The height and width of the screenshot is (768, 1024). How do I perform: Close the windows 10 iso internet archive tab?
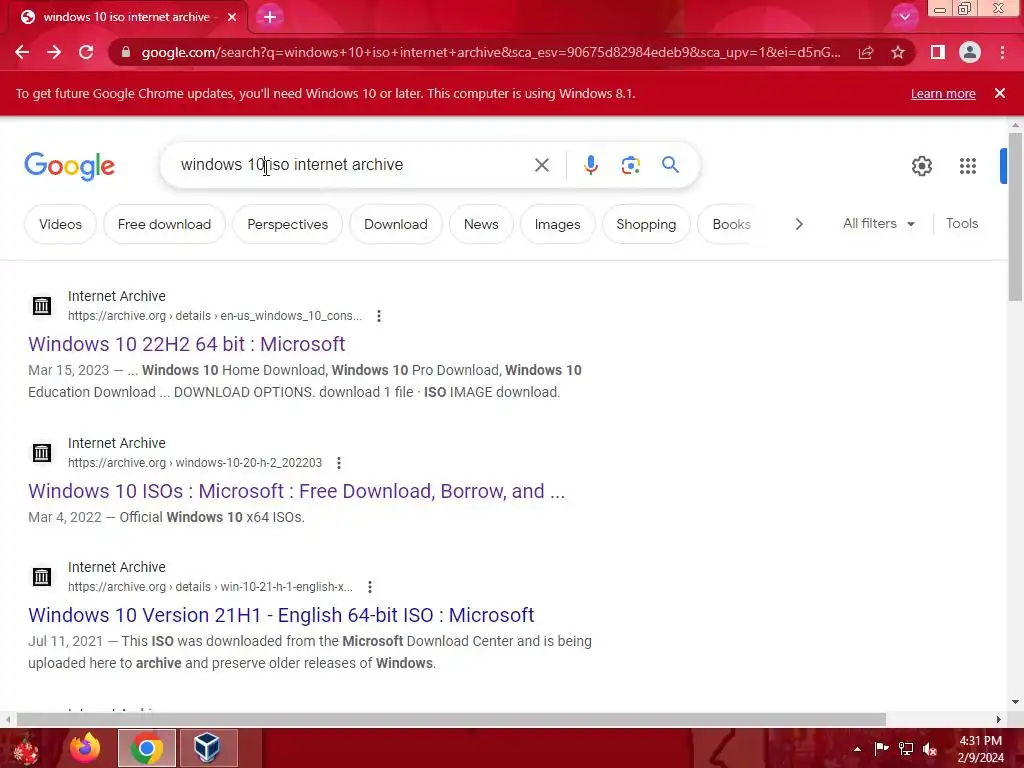pyautogui.click(x=232, y=17)
